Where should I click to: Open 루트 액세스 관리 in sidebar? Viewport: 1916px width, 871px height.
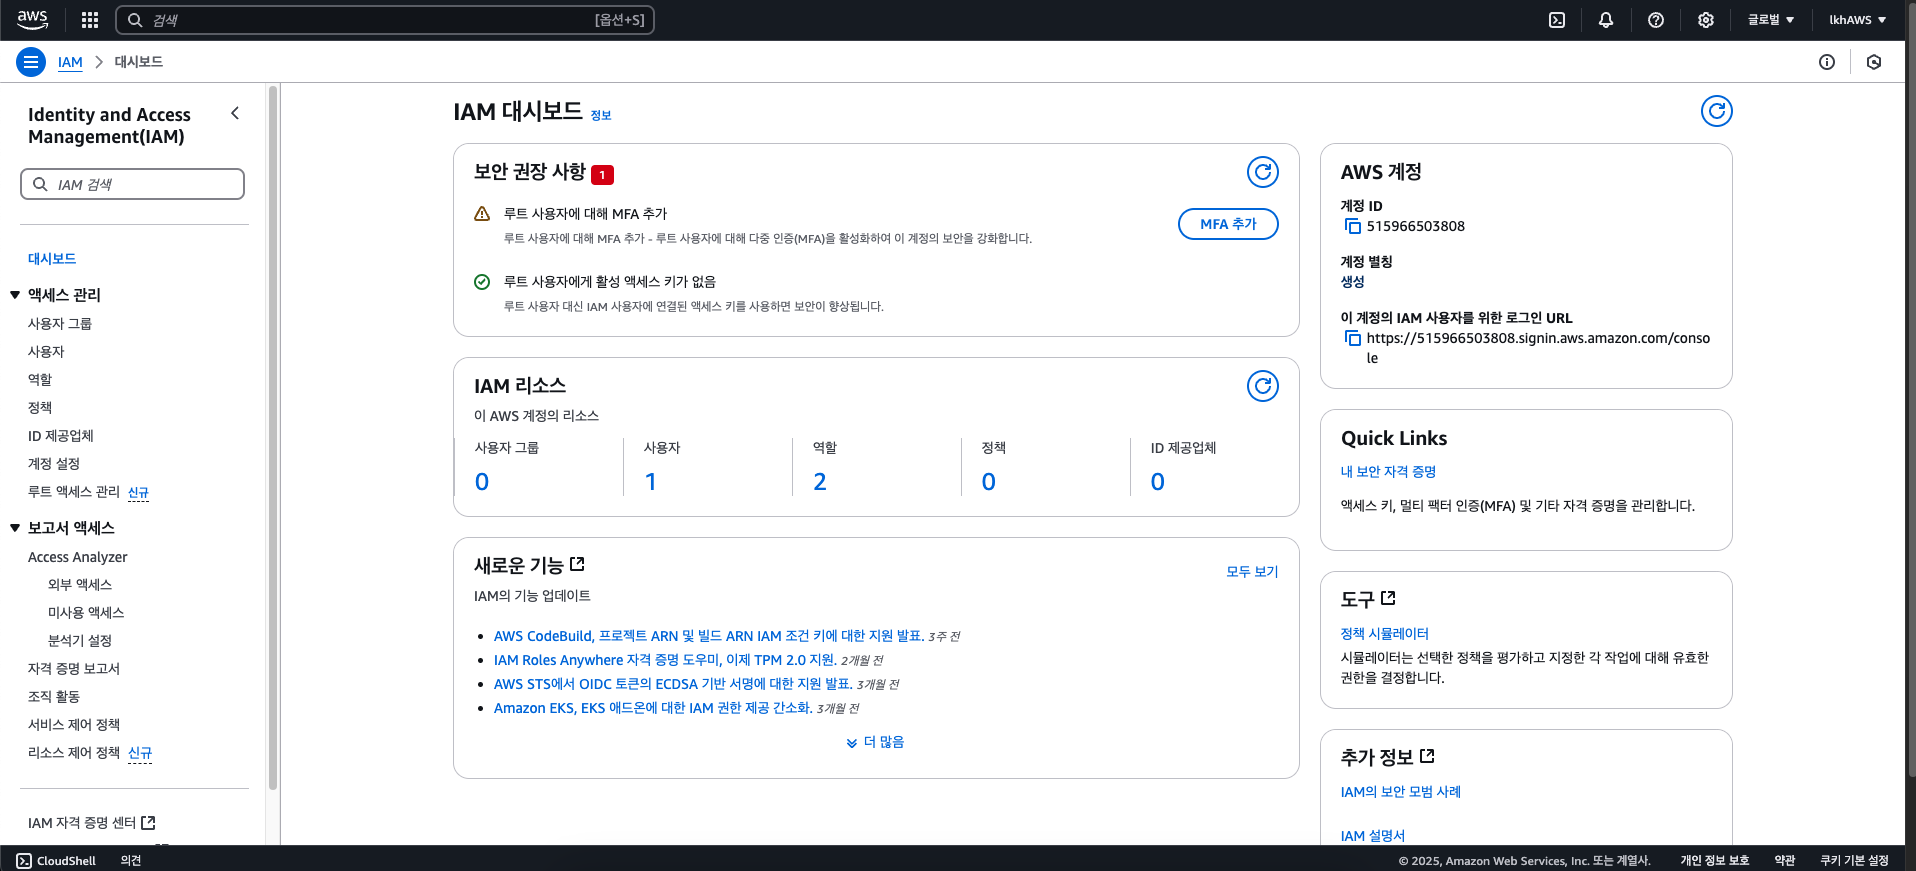click(74, 492)
